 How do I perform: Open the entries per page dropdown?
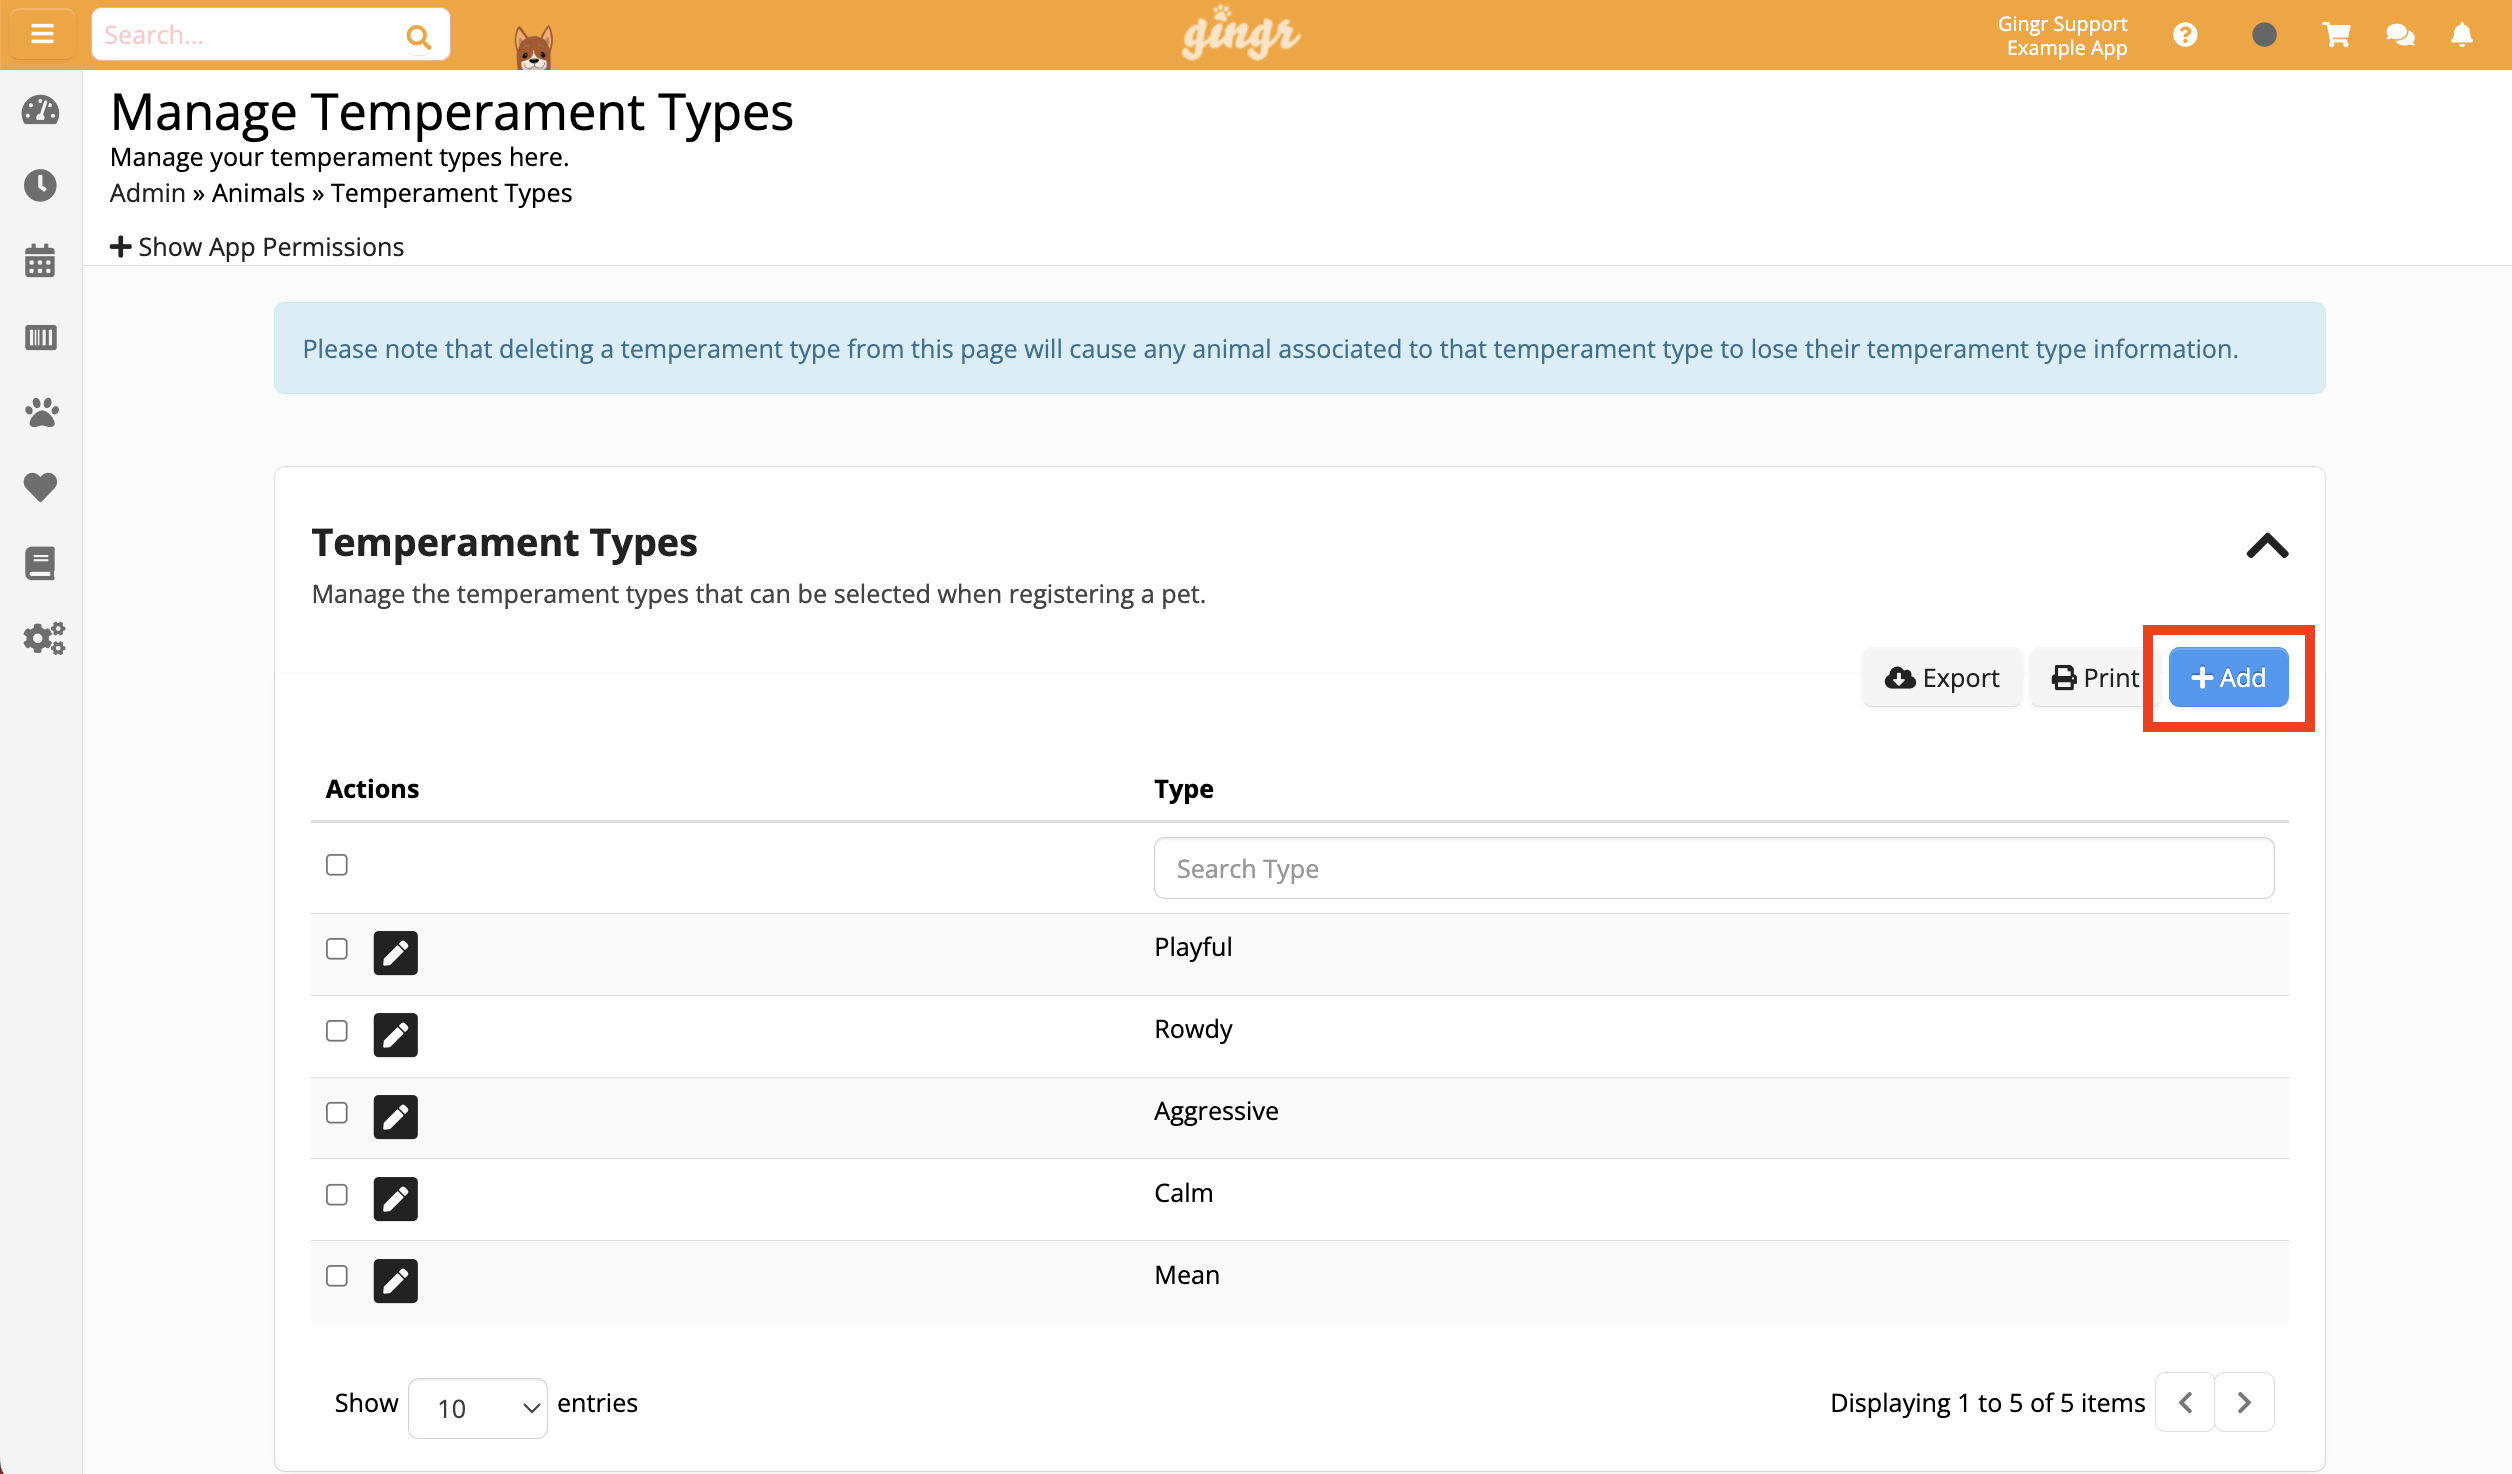point(478,1408)
